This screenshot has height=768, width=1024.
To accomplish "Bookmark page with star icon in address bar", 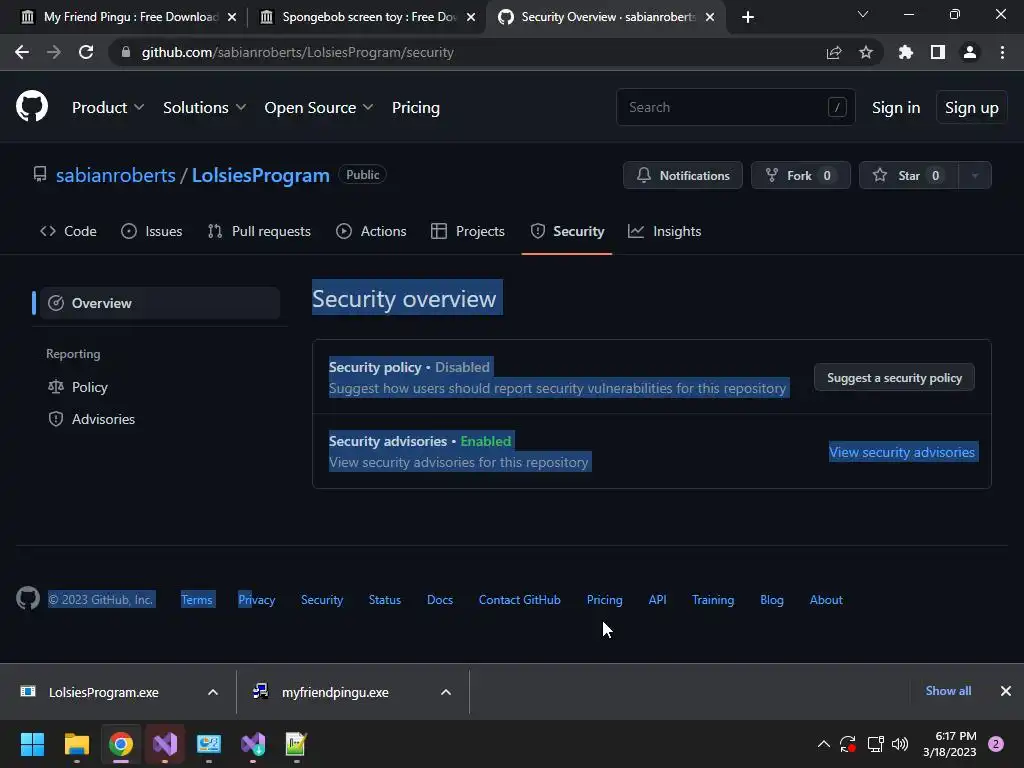I will pyautogui.click(x=866, y=52).
